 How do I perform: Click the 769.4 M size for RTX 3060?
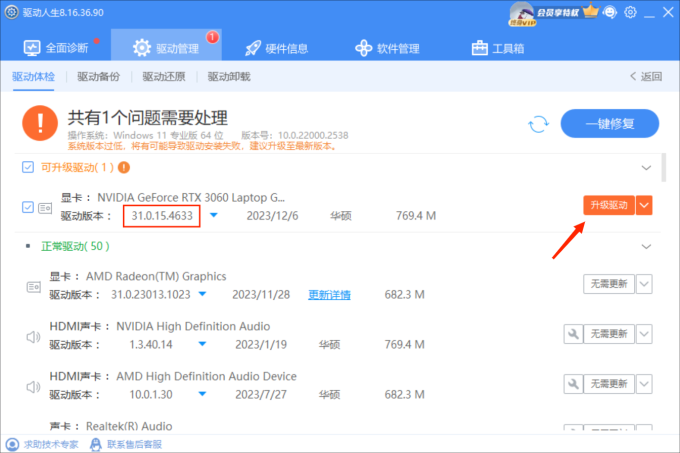[x=415, y=216]
